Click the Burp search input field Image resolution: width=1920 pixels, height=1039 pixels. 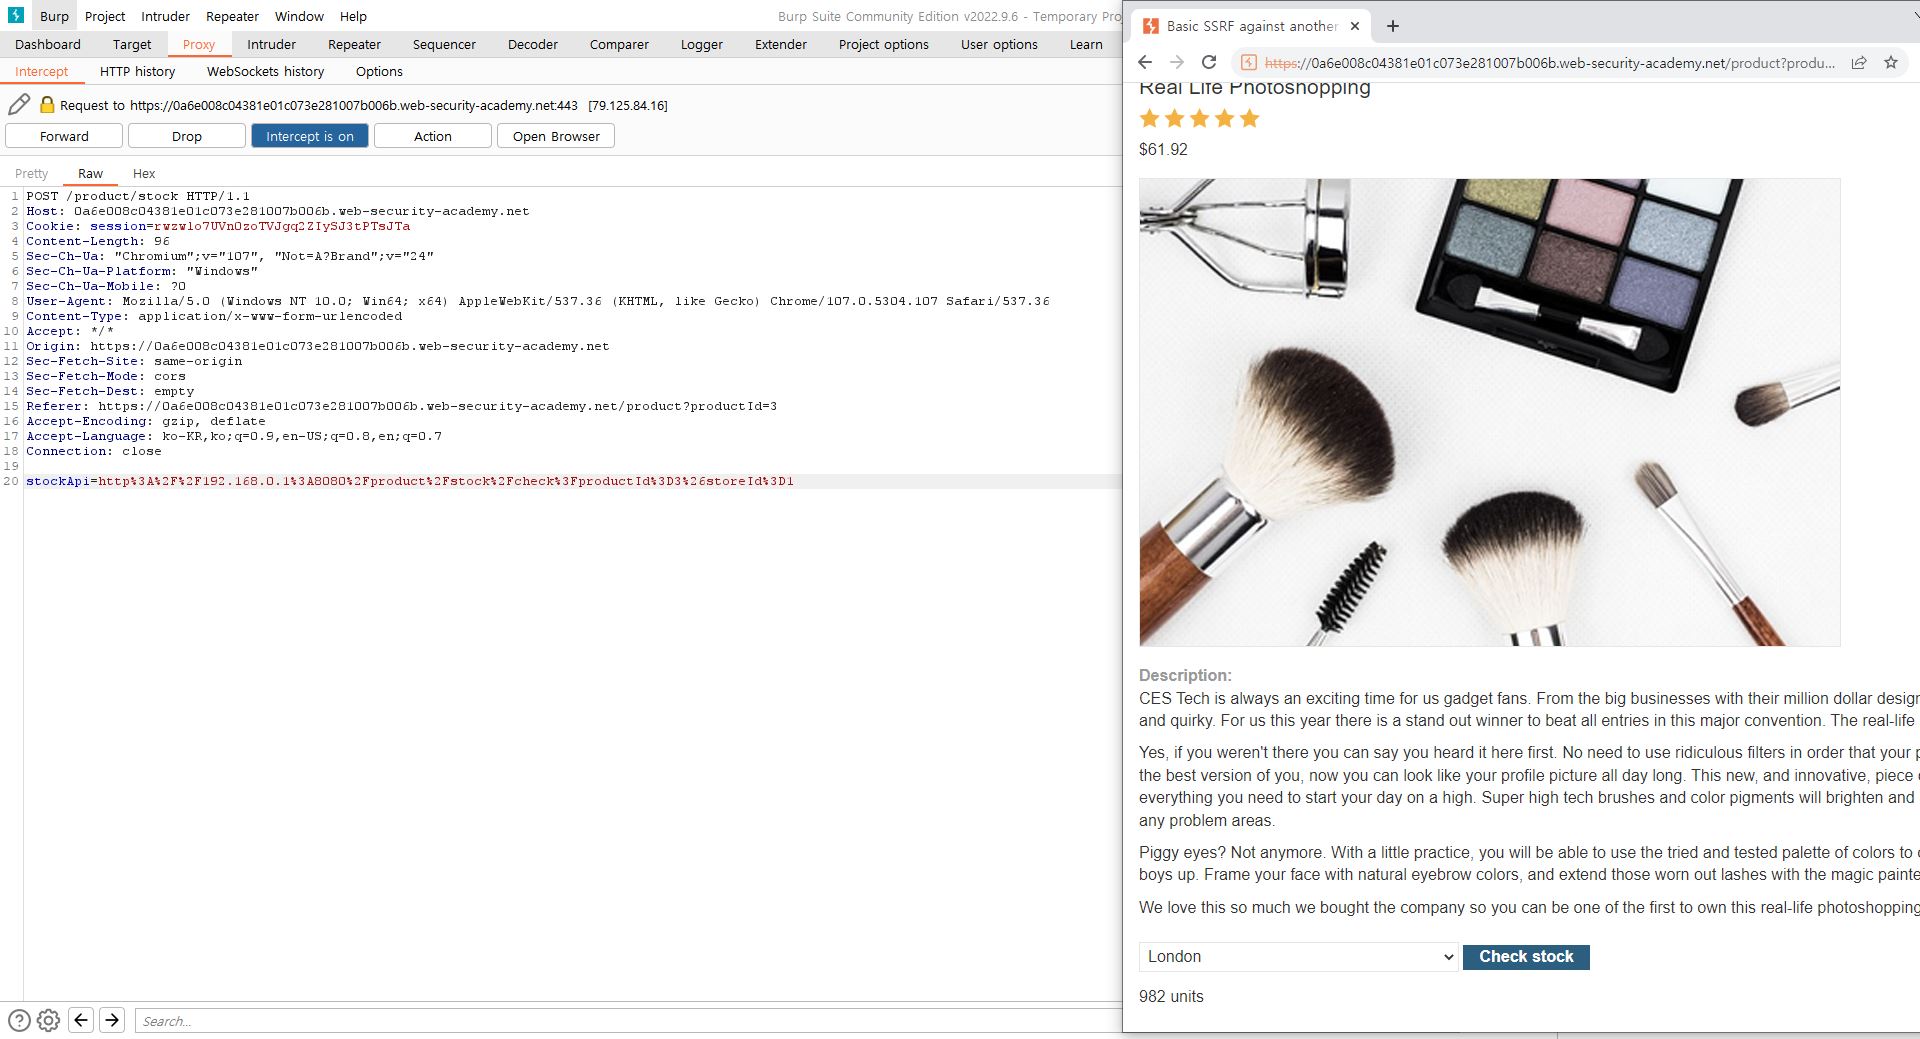click(628, 1021)
